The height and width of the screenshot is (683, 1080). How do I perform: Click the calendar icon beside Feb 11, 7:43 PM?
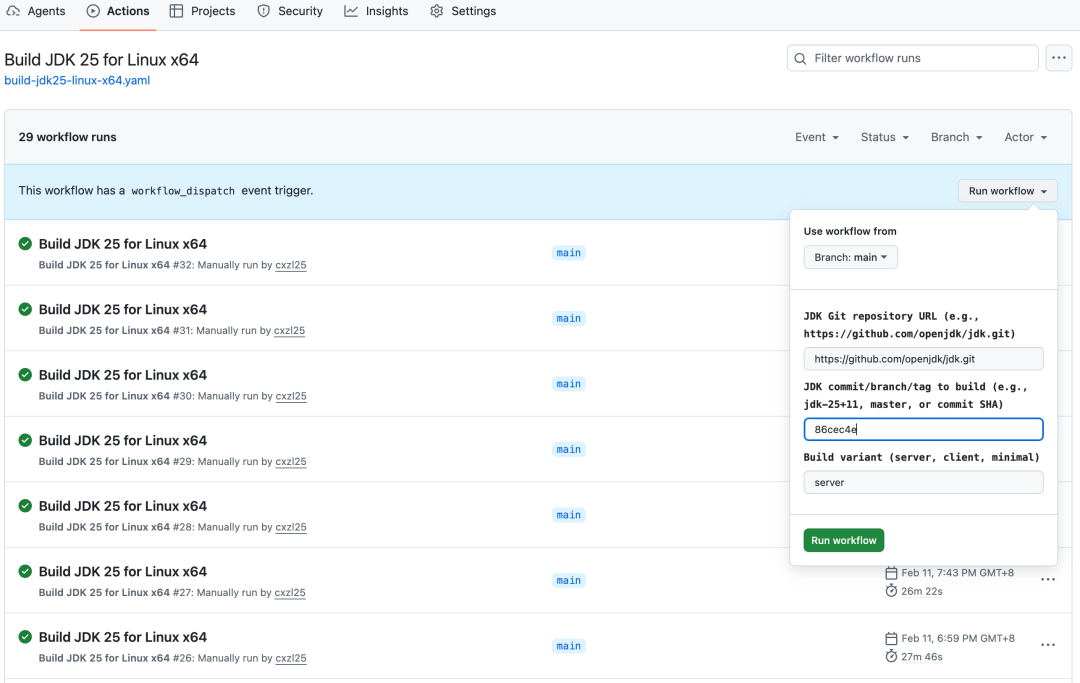click(891, 573)
